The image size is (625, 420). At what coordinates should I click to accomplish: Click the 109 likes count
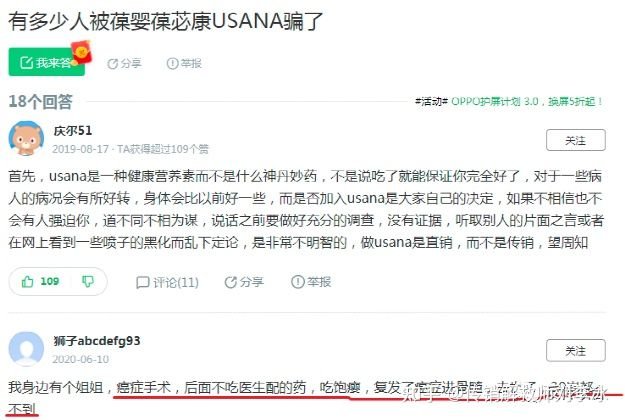50,281
